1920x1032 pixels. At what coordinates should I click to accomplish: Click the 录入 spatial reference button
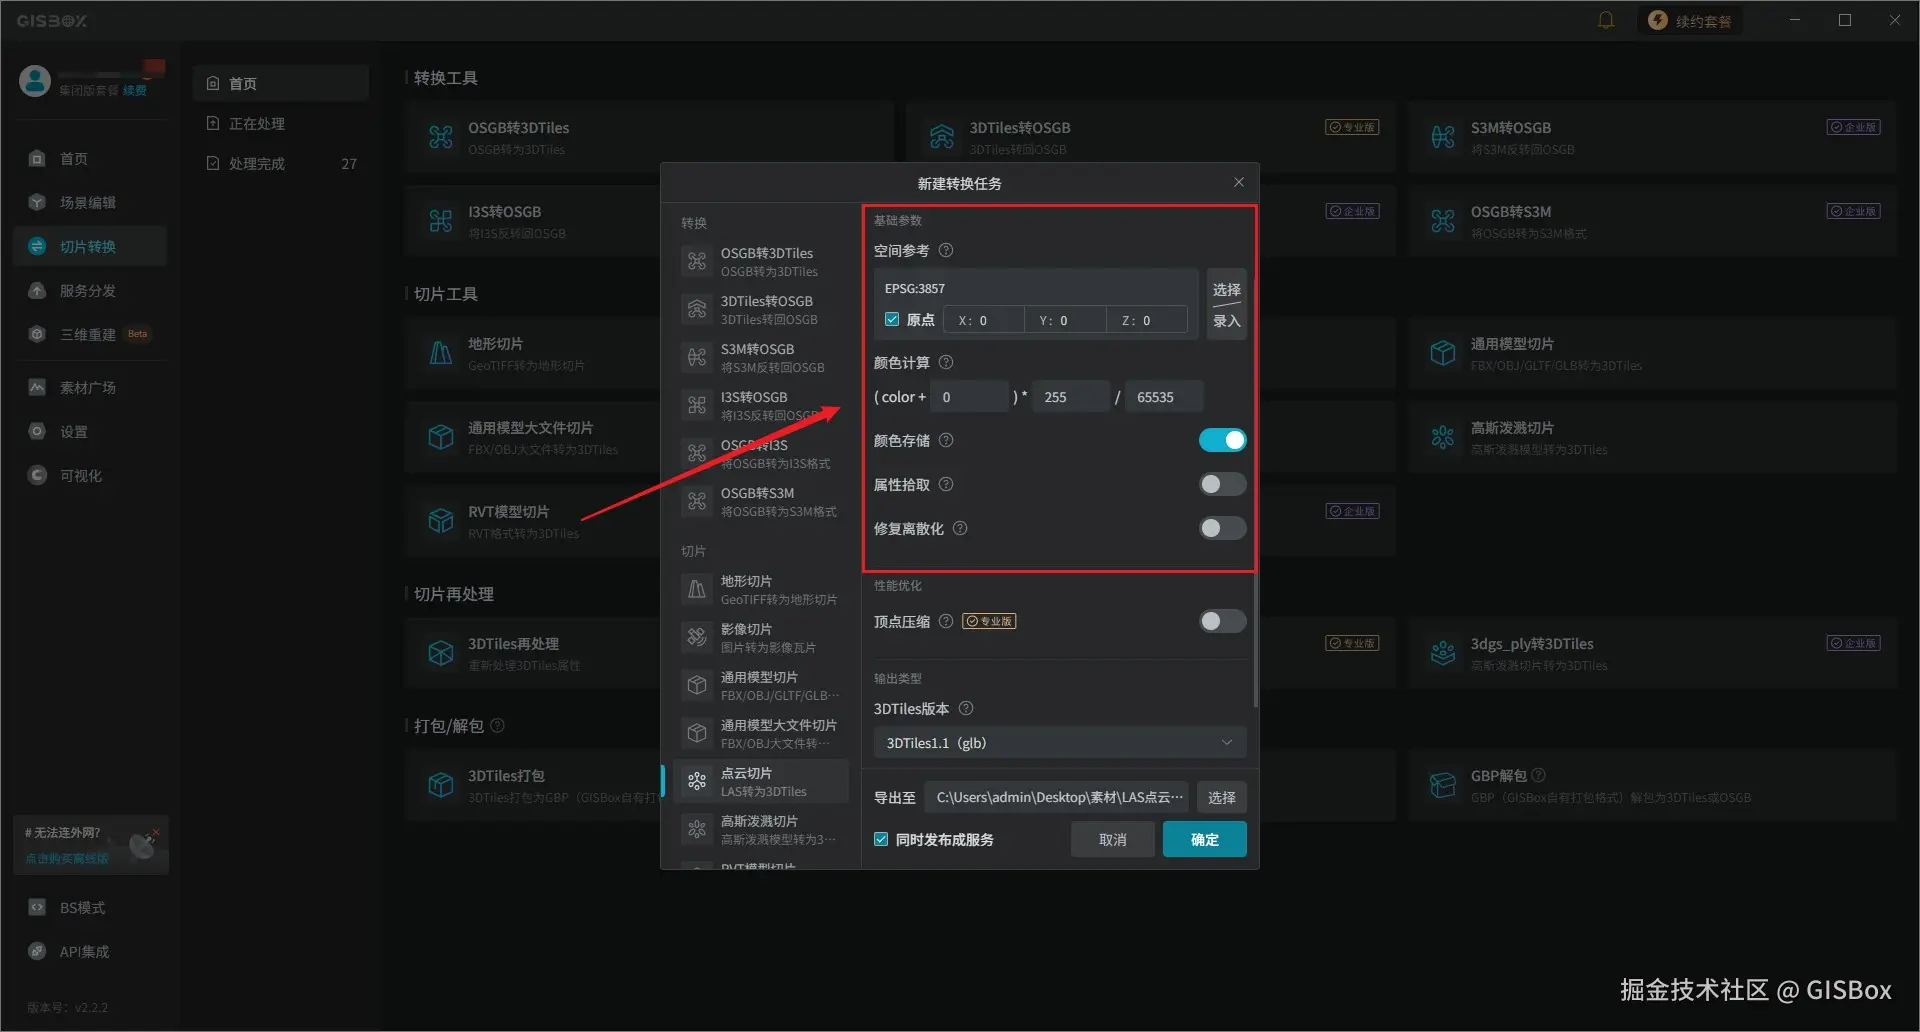1226,321
